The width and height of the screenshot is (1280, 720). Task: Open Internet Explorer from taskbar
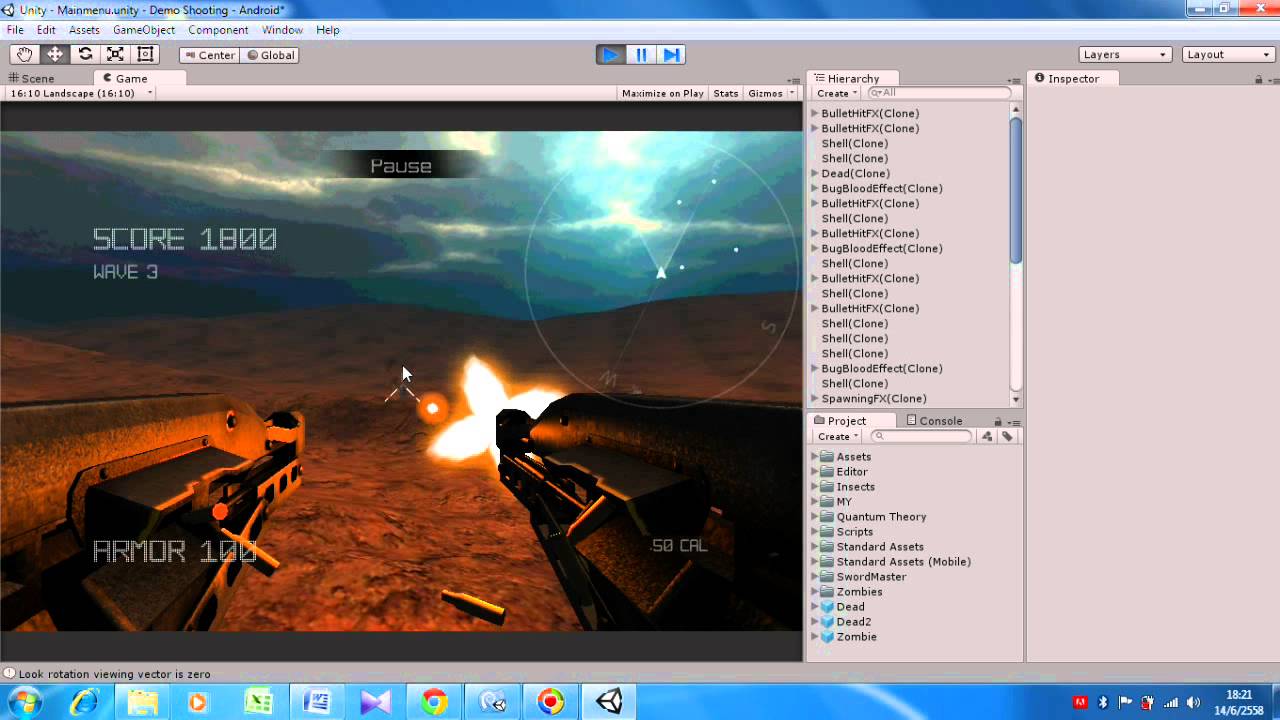point(85,702)
